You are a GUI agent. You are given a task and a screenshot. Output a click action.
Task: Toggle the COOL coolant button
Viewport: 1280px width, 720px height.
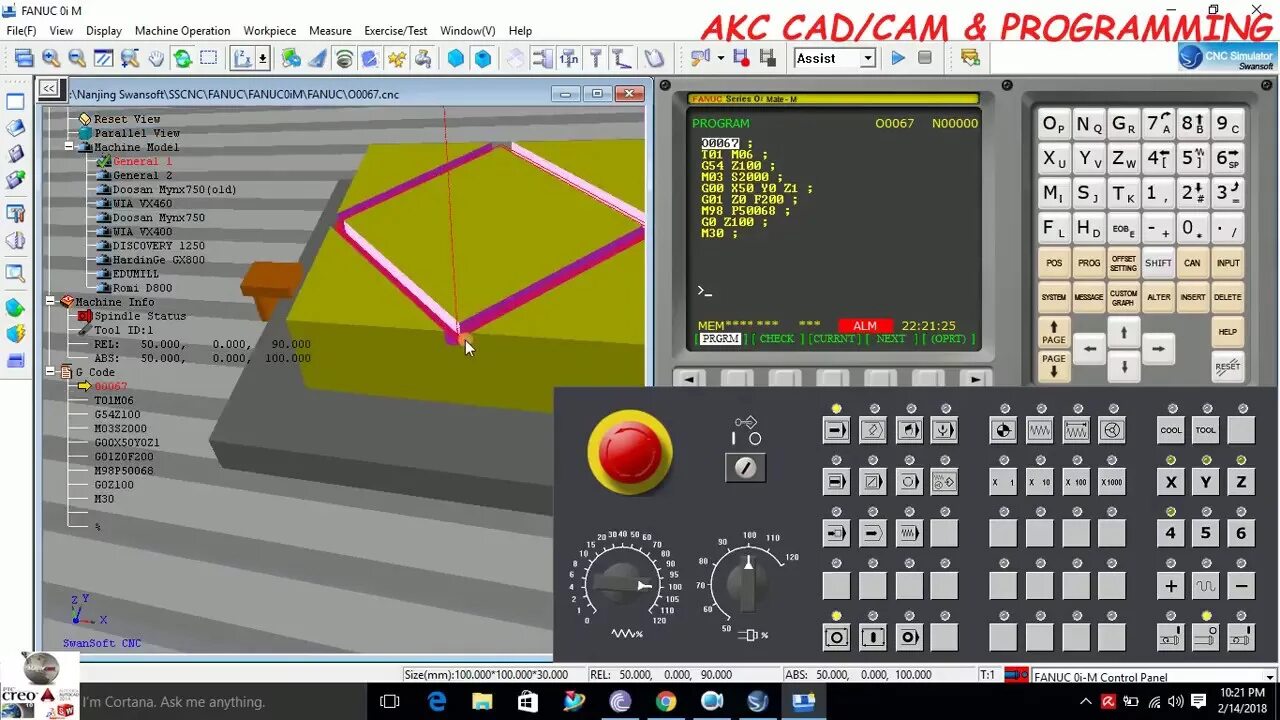click(x=1171, y=431)
